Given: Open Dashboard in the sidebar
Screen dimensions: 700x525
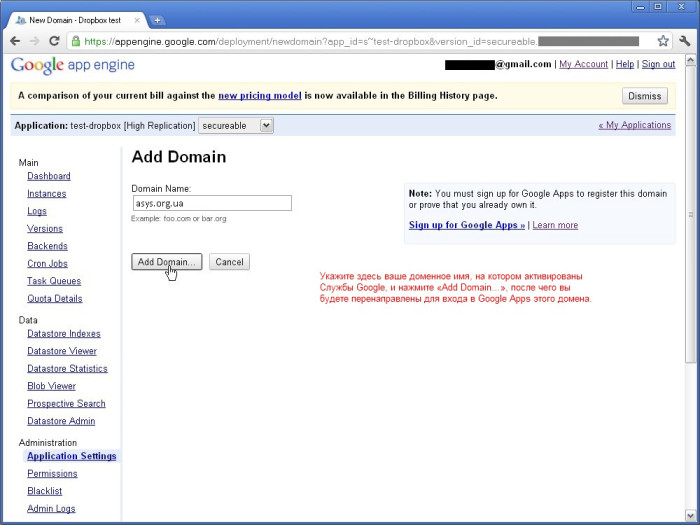Looking at the screenshot, I should pos(49,176).
